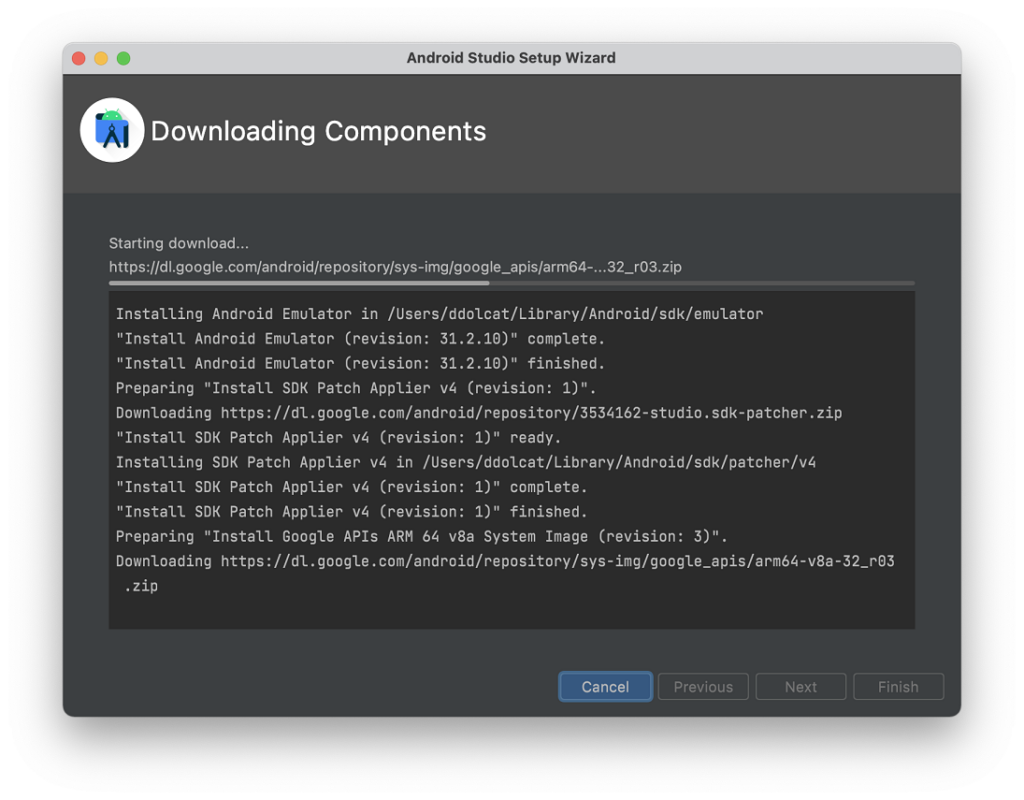
Task: Click the Android Emulator "complete" log line
Action: click(x=360, y=339)
